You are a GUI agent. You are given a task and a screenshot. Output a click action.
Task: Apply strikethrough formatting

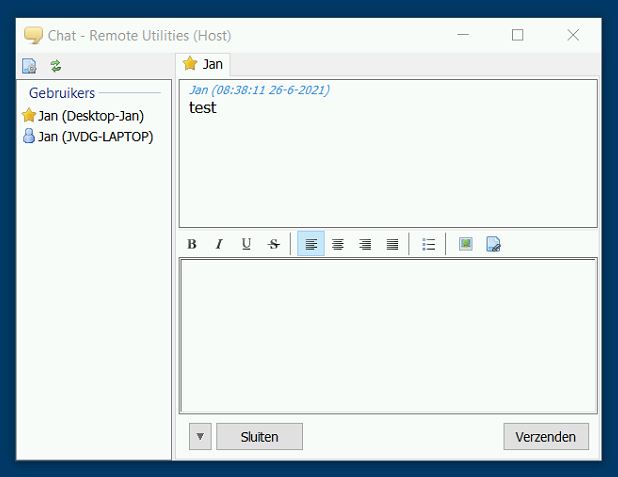274,244
